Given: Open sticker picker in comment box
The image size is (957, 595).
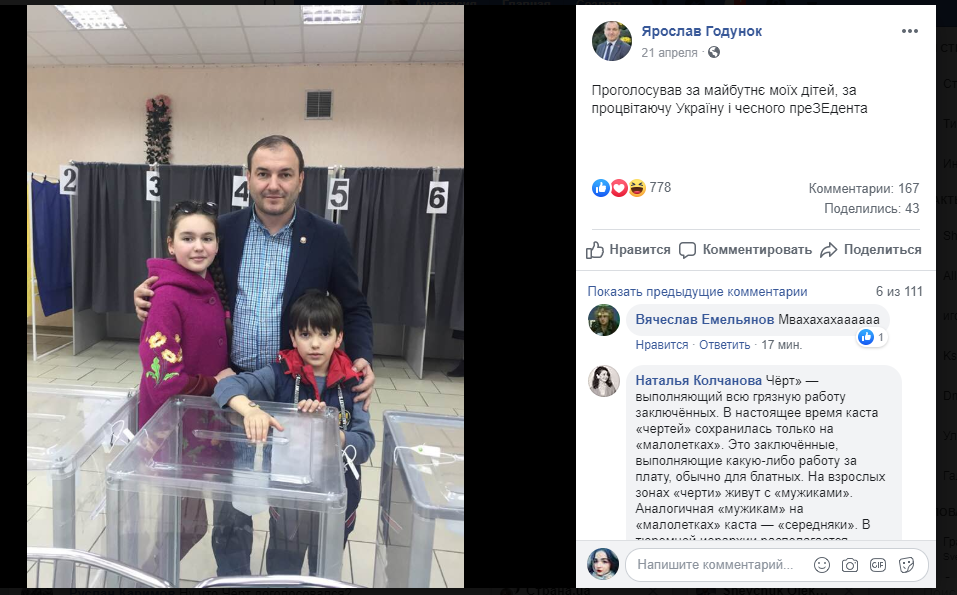Looking at the screenshot, I should click(906, 564).
